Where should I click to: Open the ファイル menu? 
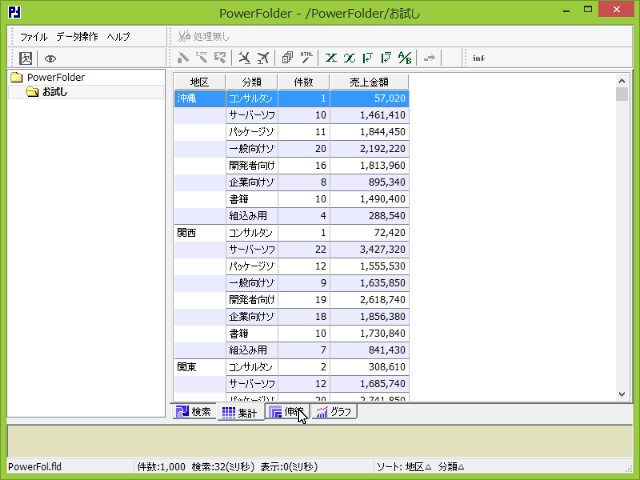tap(34, 37)
